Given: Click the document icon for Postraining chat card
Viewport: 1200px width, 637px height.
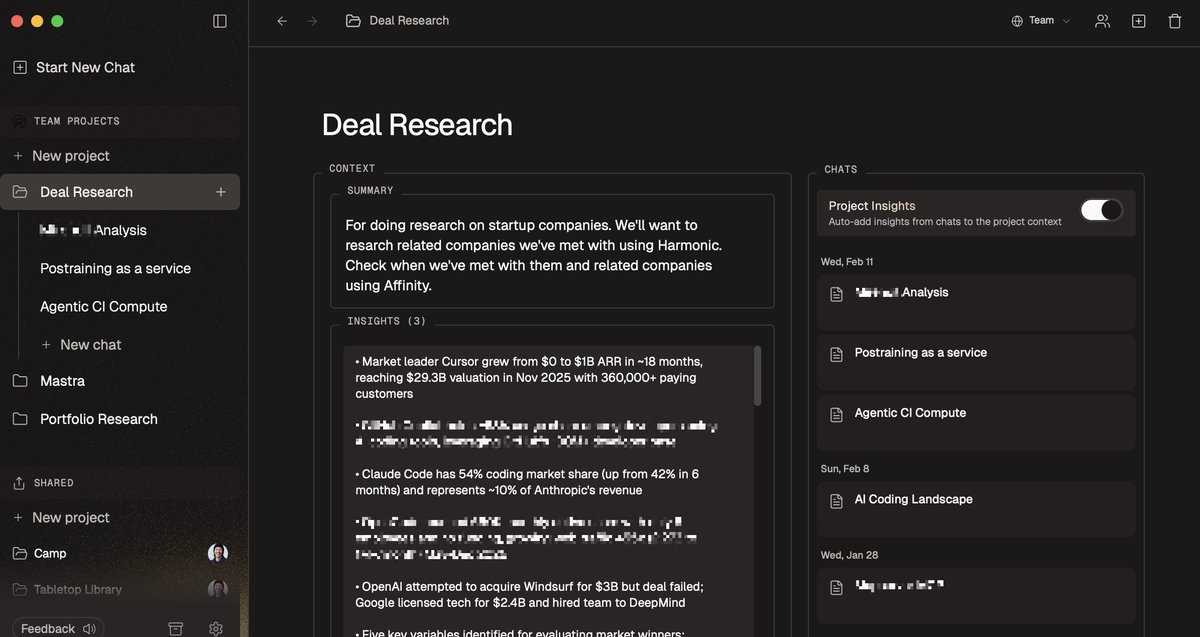Looking at the screenshot, I should coord(837,353).
